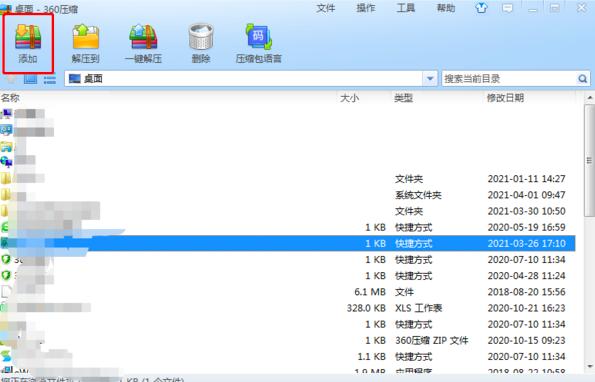This screenshot has height=382, width=595.
Task: Click the 328.0 KB size cell
Action: coord(366,308)
